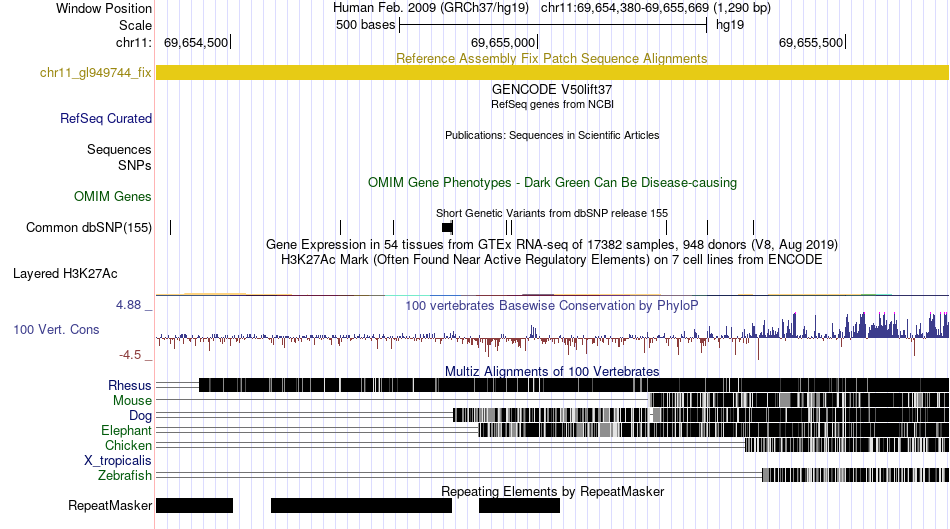Click the 69,655,500 ruler position
The width and height of the screenshot is (950, 529).
[811, 42]
